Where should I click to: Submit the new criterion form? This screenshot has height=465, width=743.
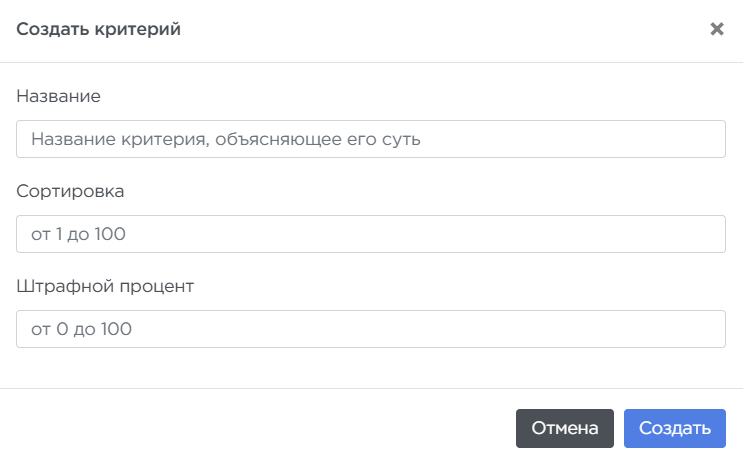coord(674,429)
